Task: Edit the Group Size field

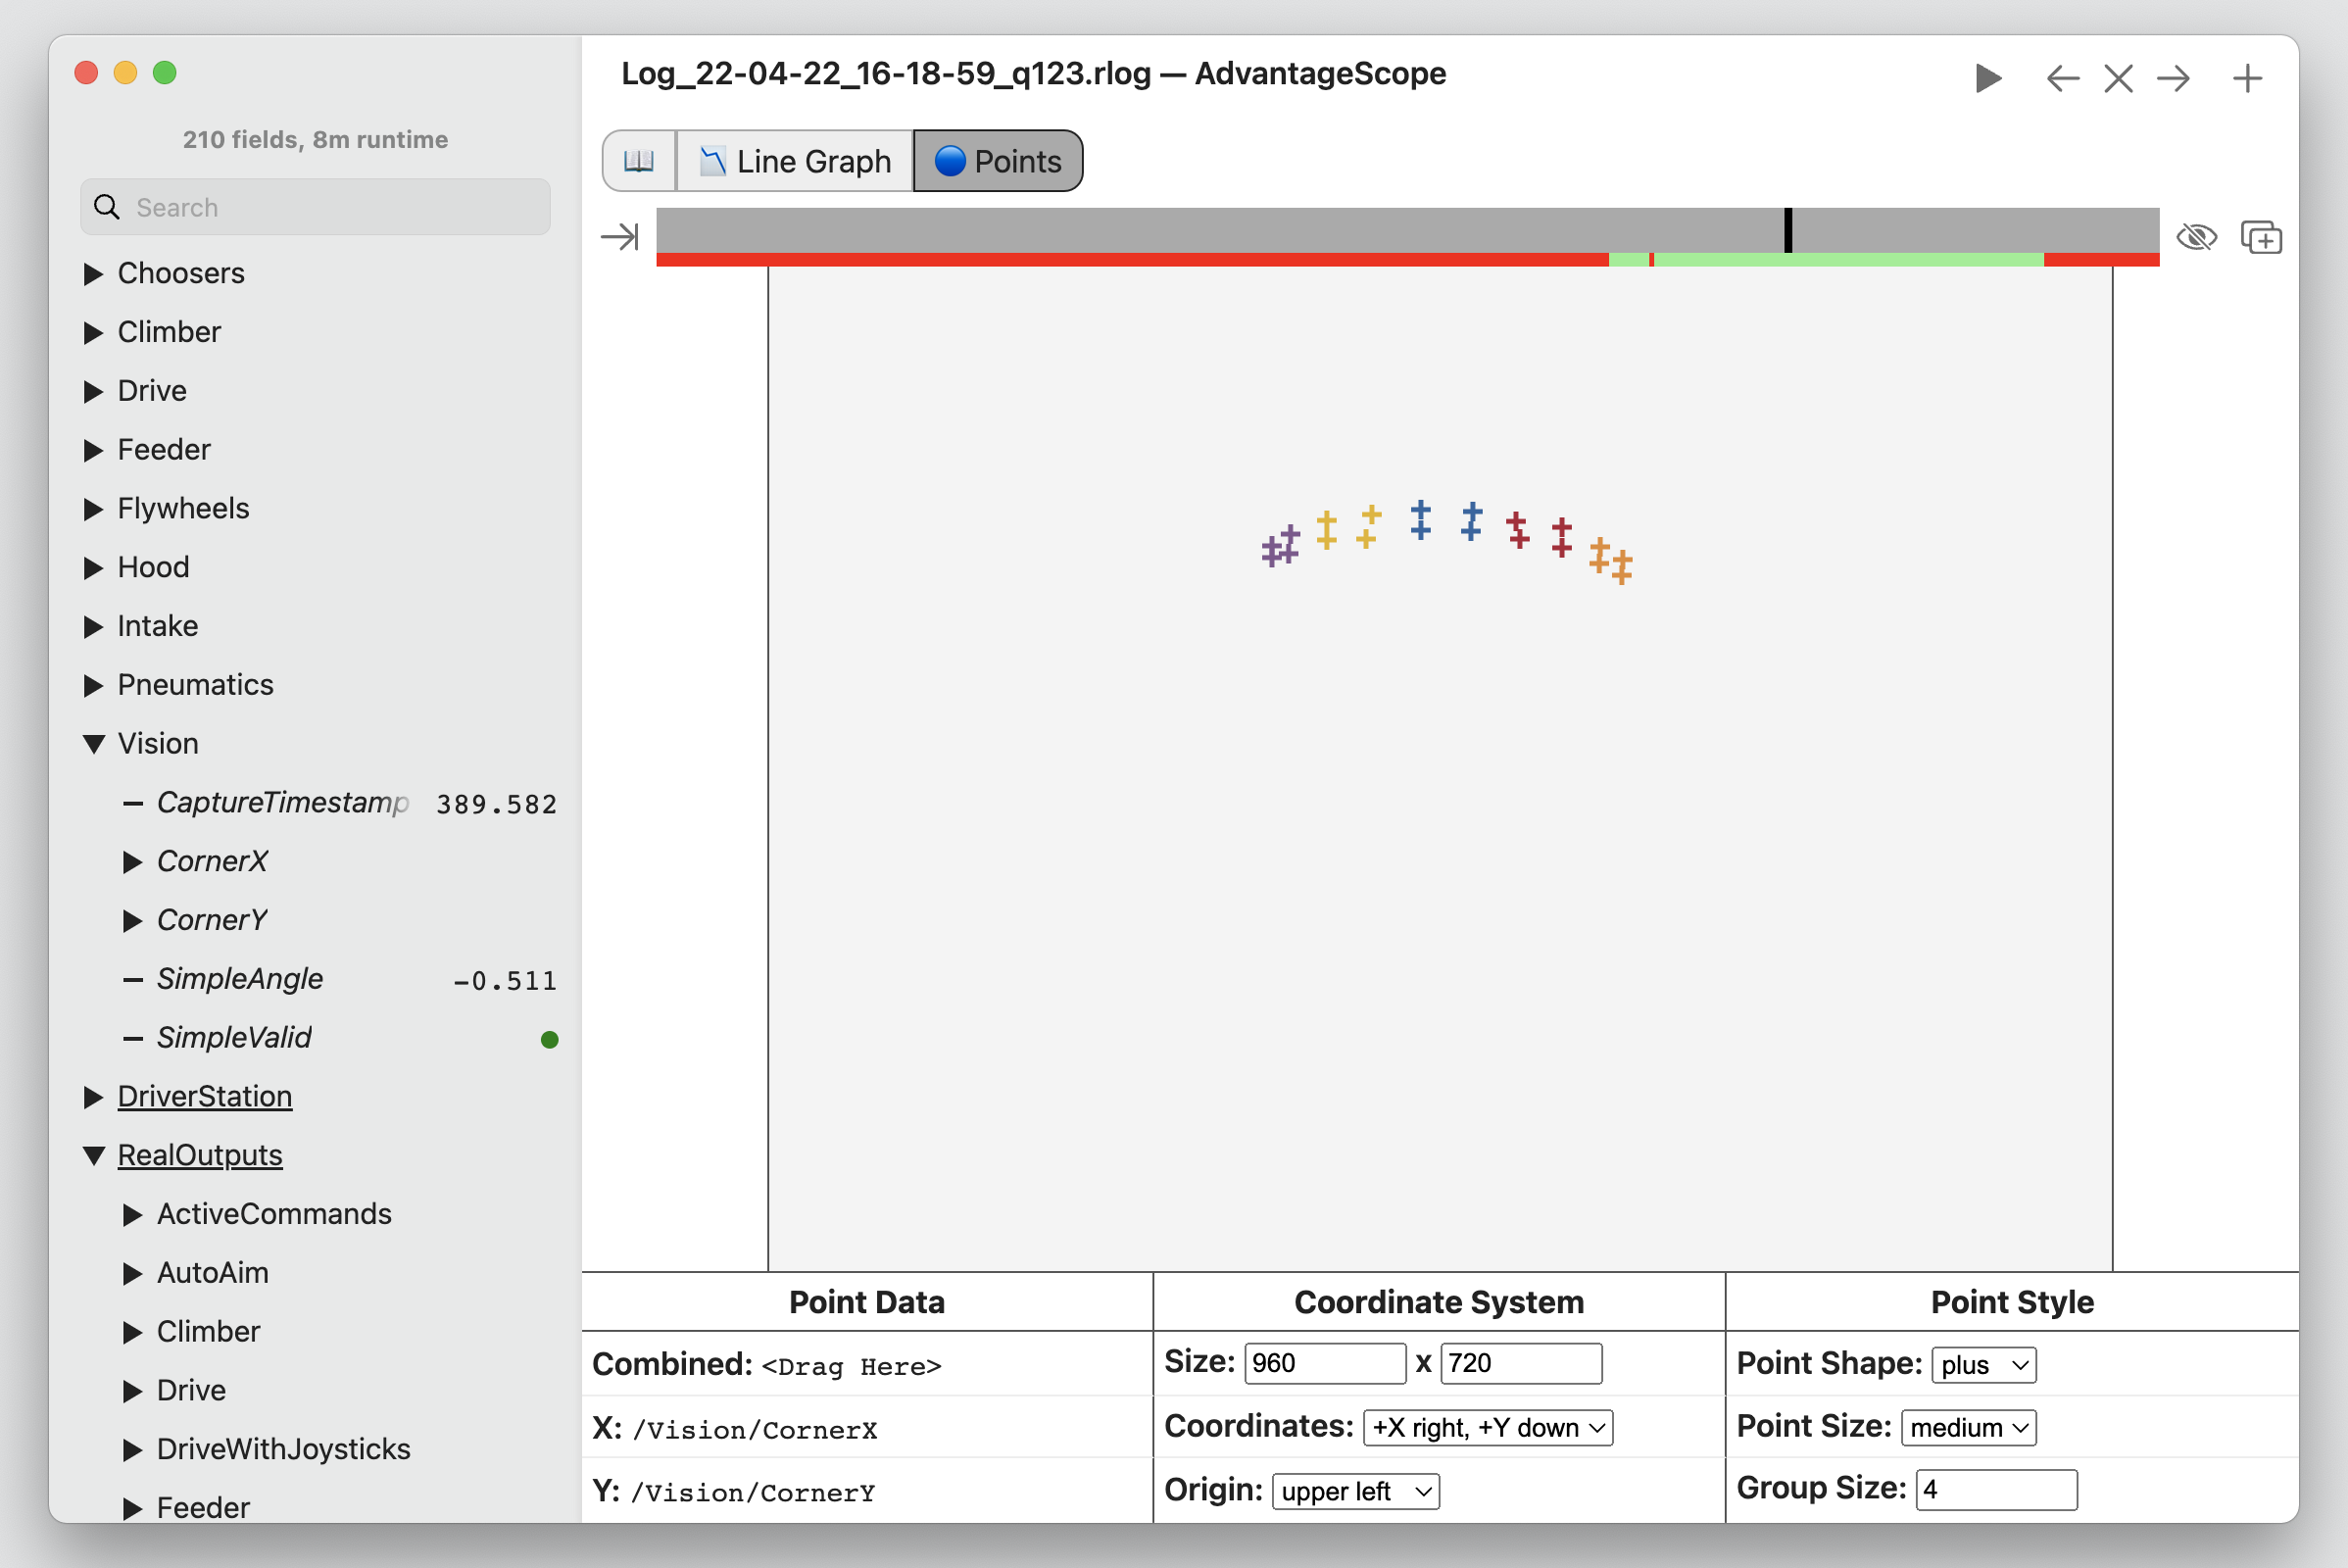Action: (1996, 1490)
